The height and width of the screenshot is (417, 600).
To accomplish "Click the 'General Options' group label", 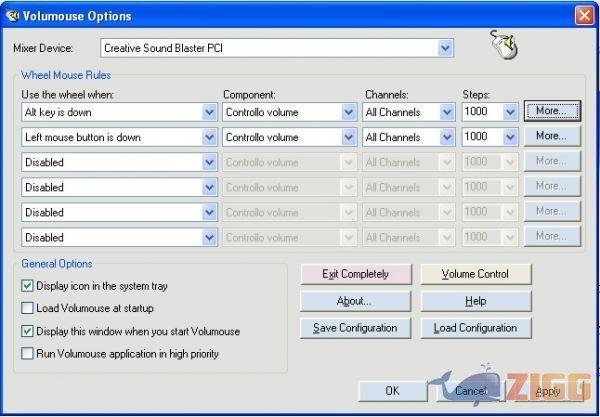I will (57, 264).
